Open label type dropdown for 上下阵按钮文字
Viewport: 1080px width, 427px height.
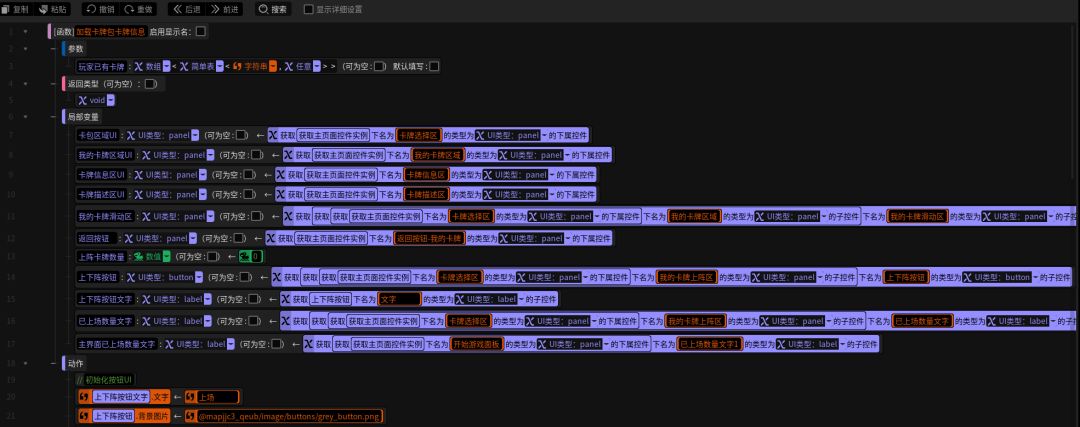[x=207, y=300]
